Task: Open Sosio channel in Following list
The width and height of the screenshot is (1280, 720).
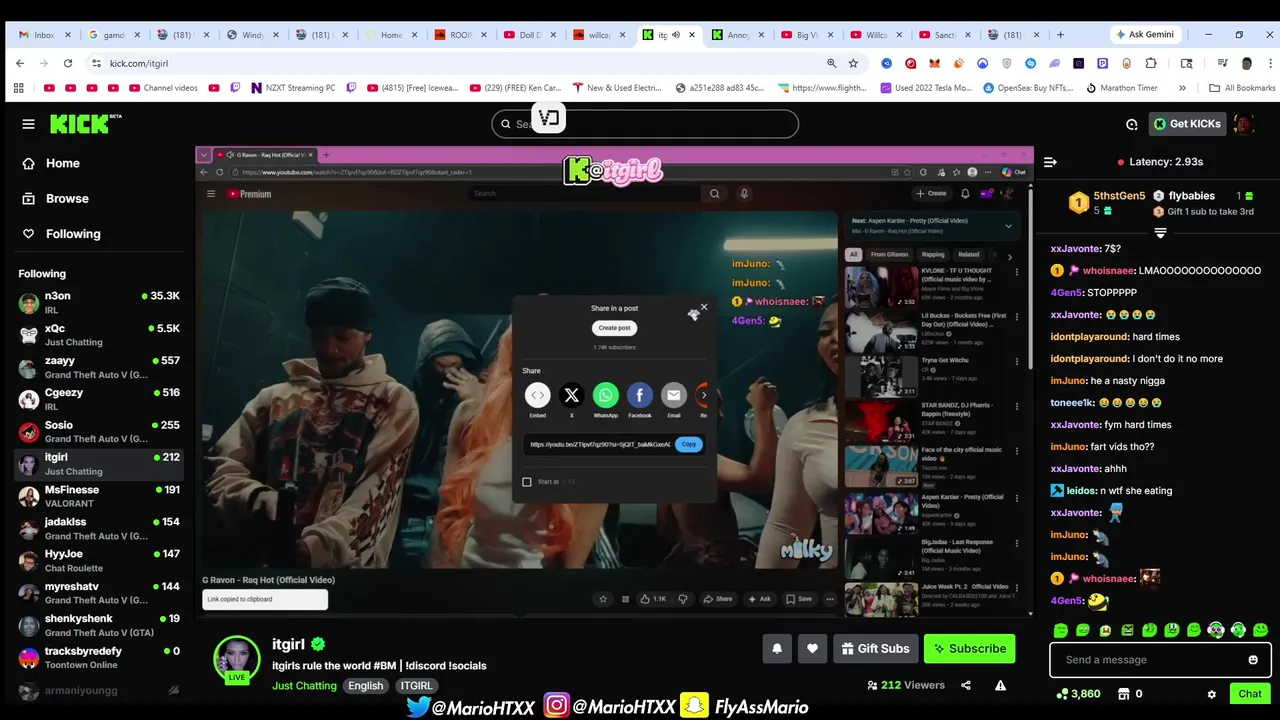Action: point(99,431)
